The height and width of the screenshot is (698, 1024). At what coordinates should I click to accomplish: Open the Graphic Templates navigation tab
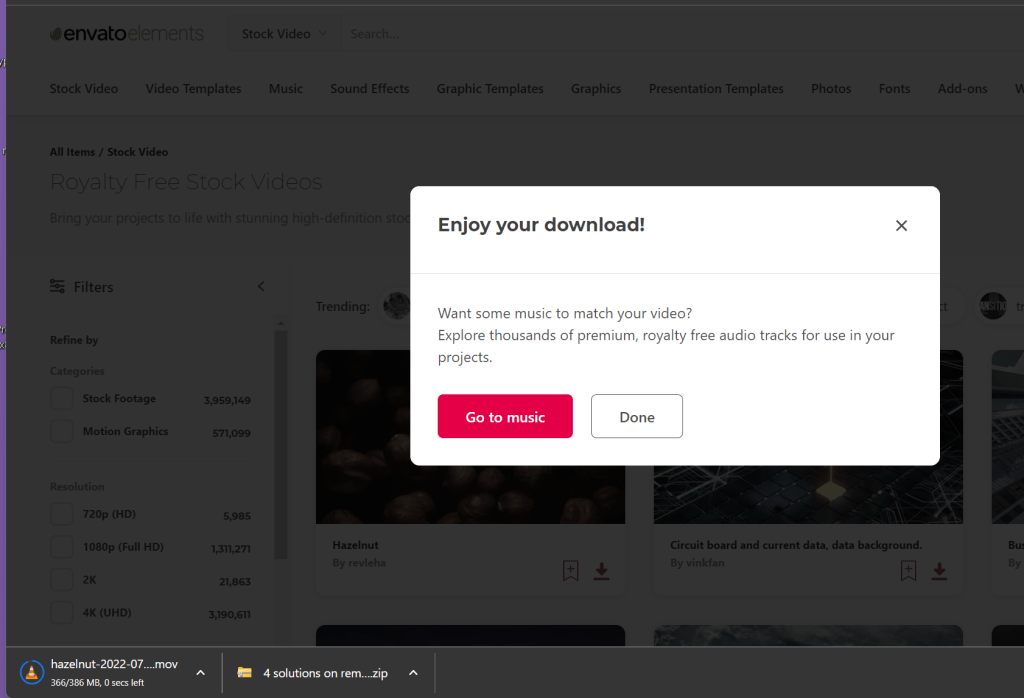(x=490, y=89)
